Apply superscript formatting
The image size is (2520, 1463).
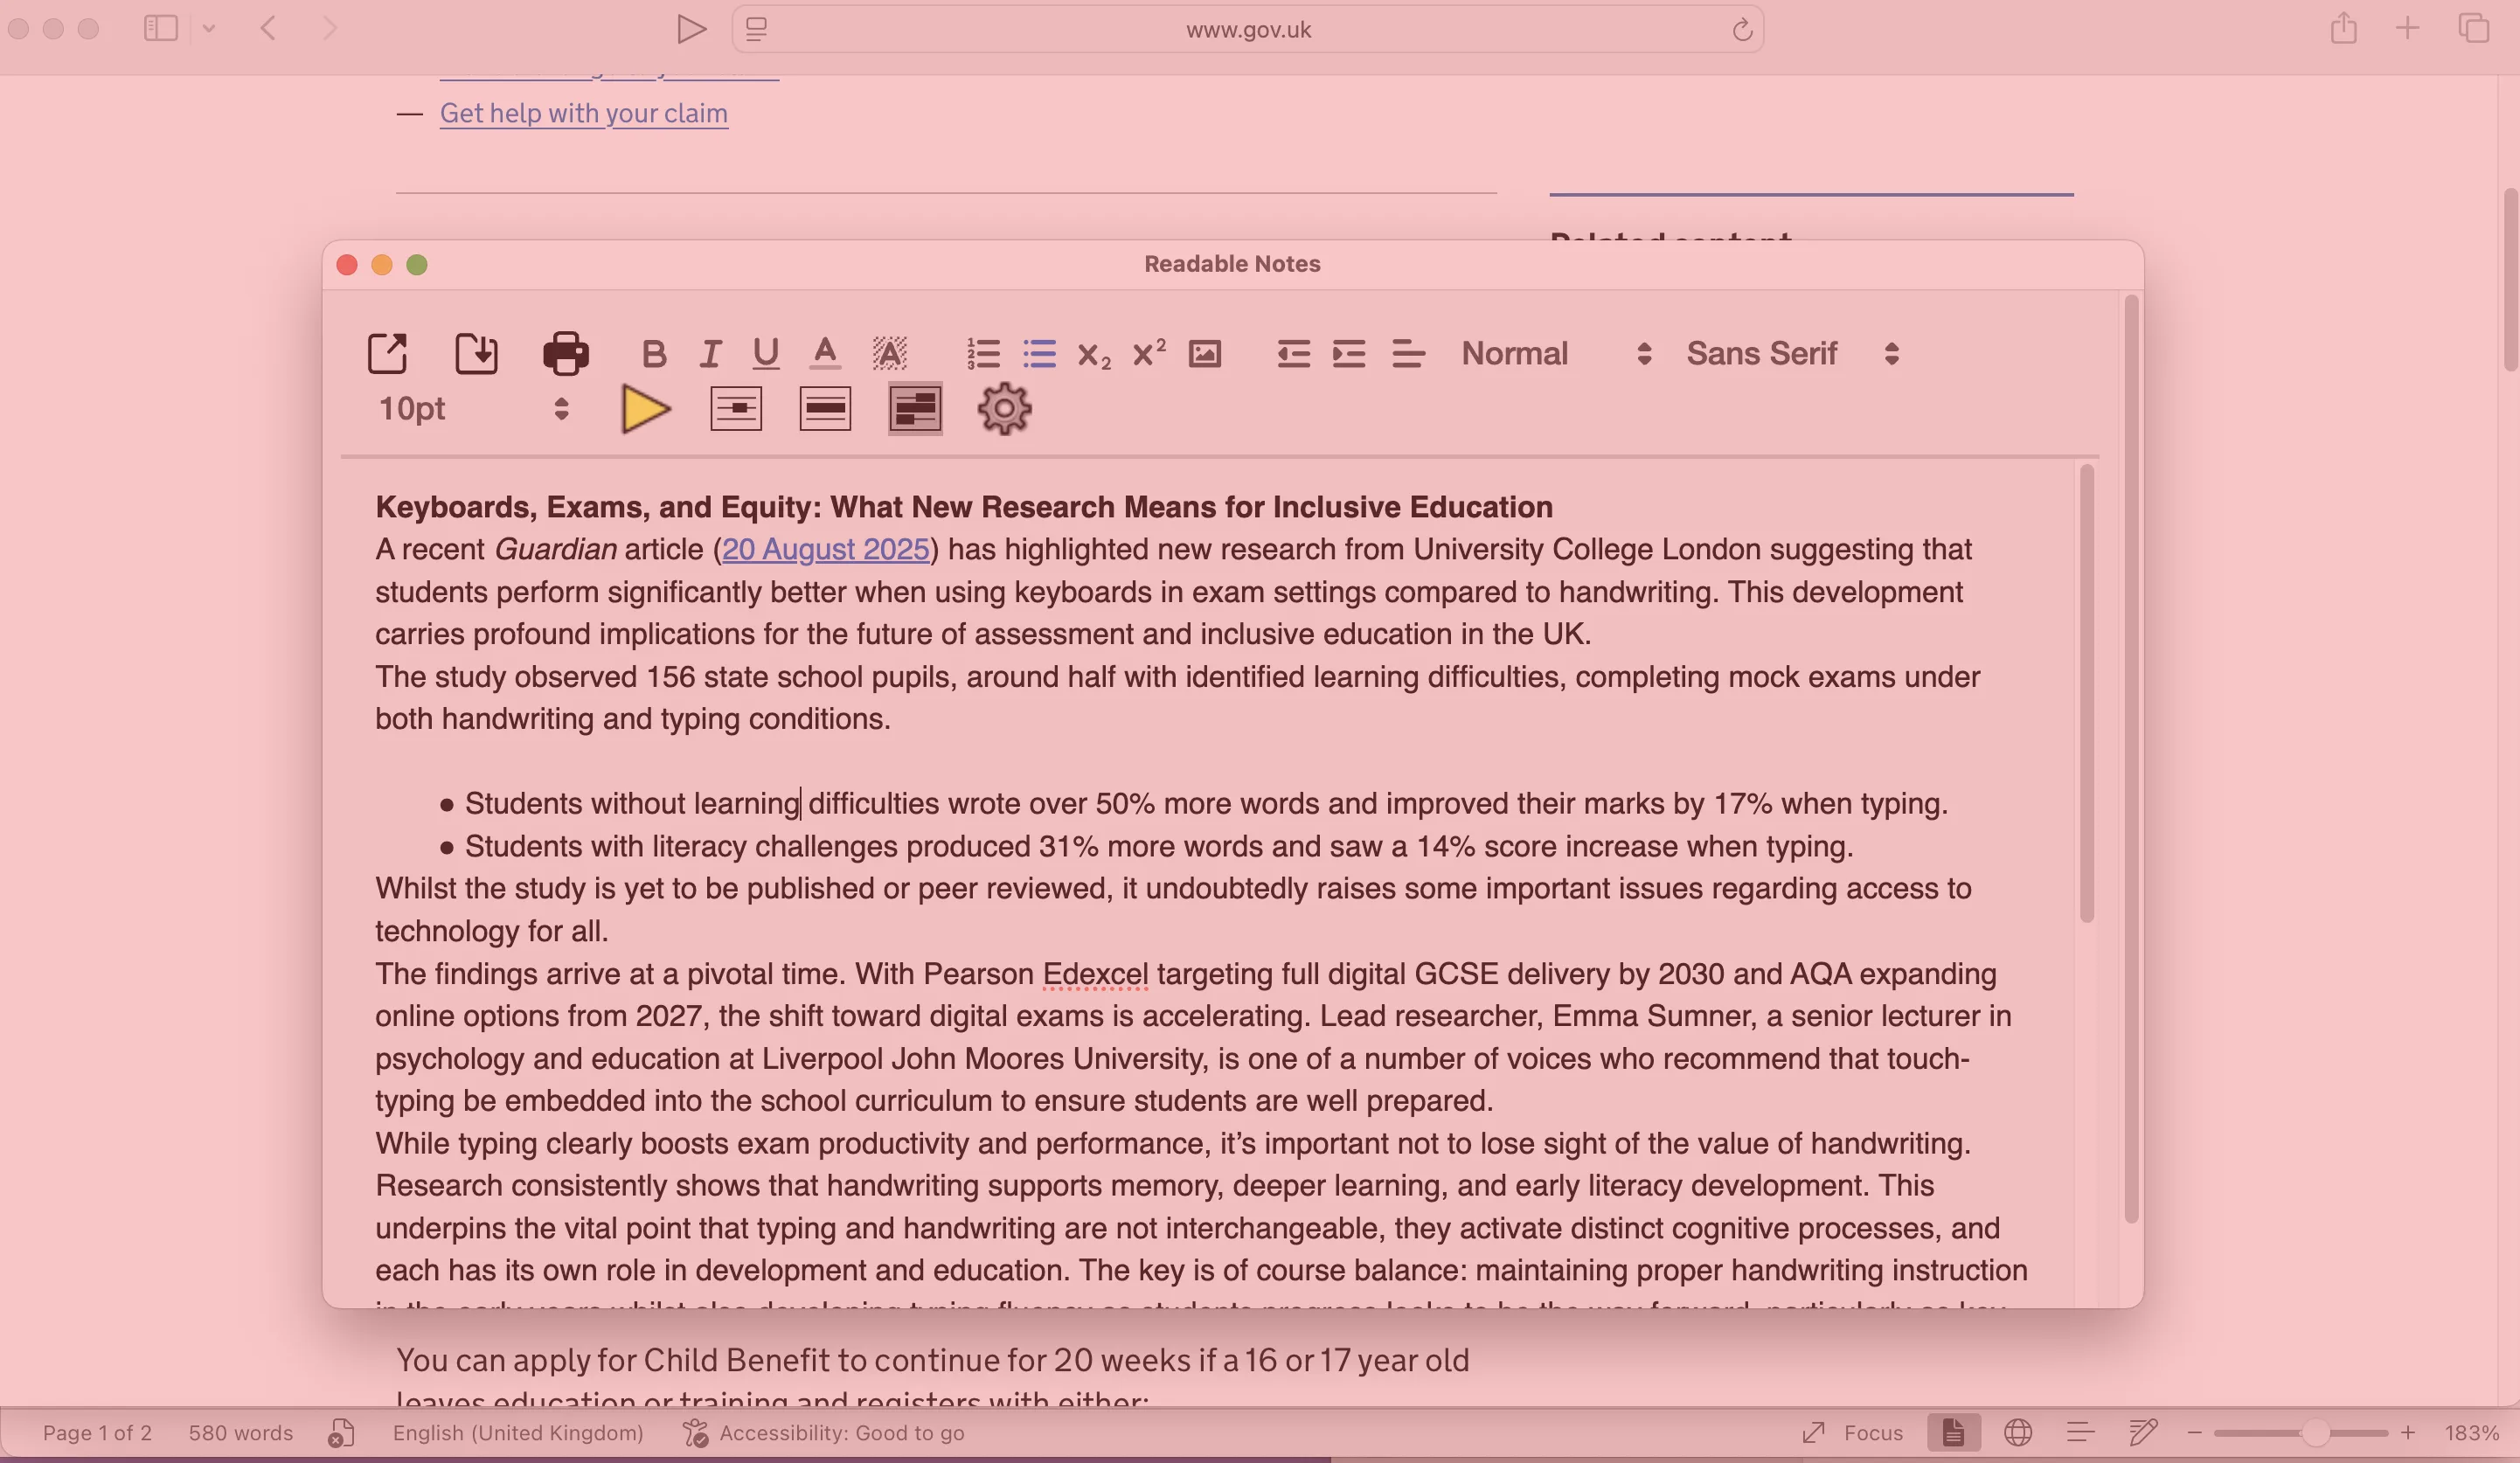pyautogui.click(x=1148, y=352)
